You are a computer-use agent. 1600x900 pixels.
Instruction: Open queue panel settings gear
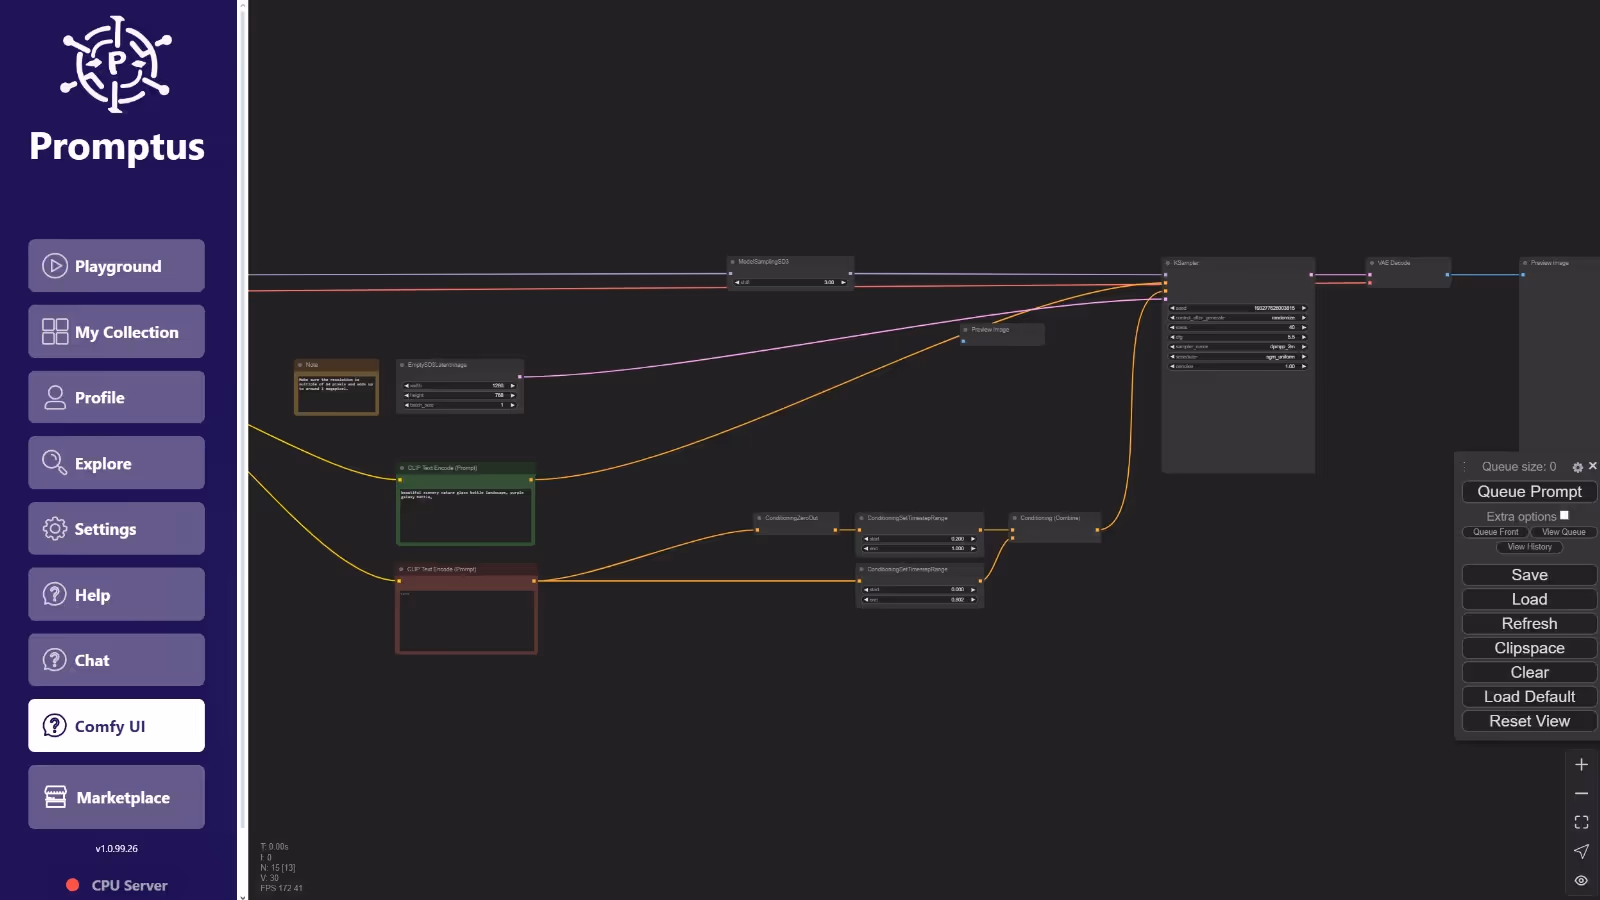(1577, 466)
